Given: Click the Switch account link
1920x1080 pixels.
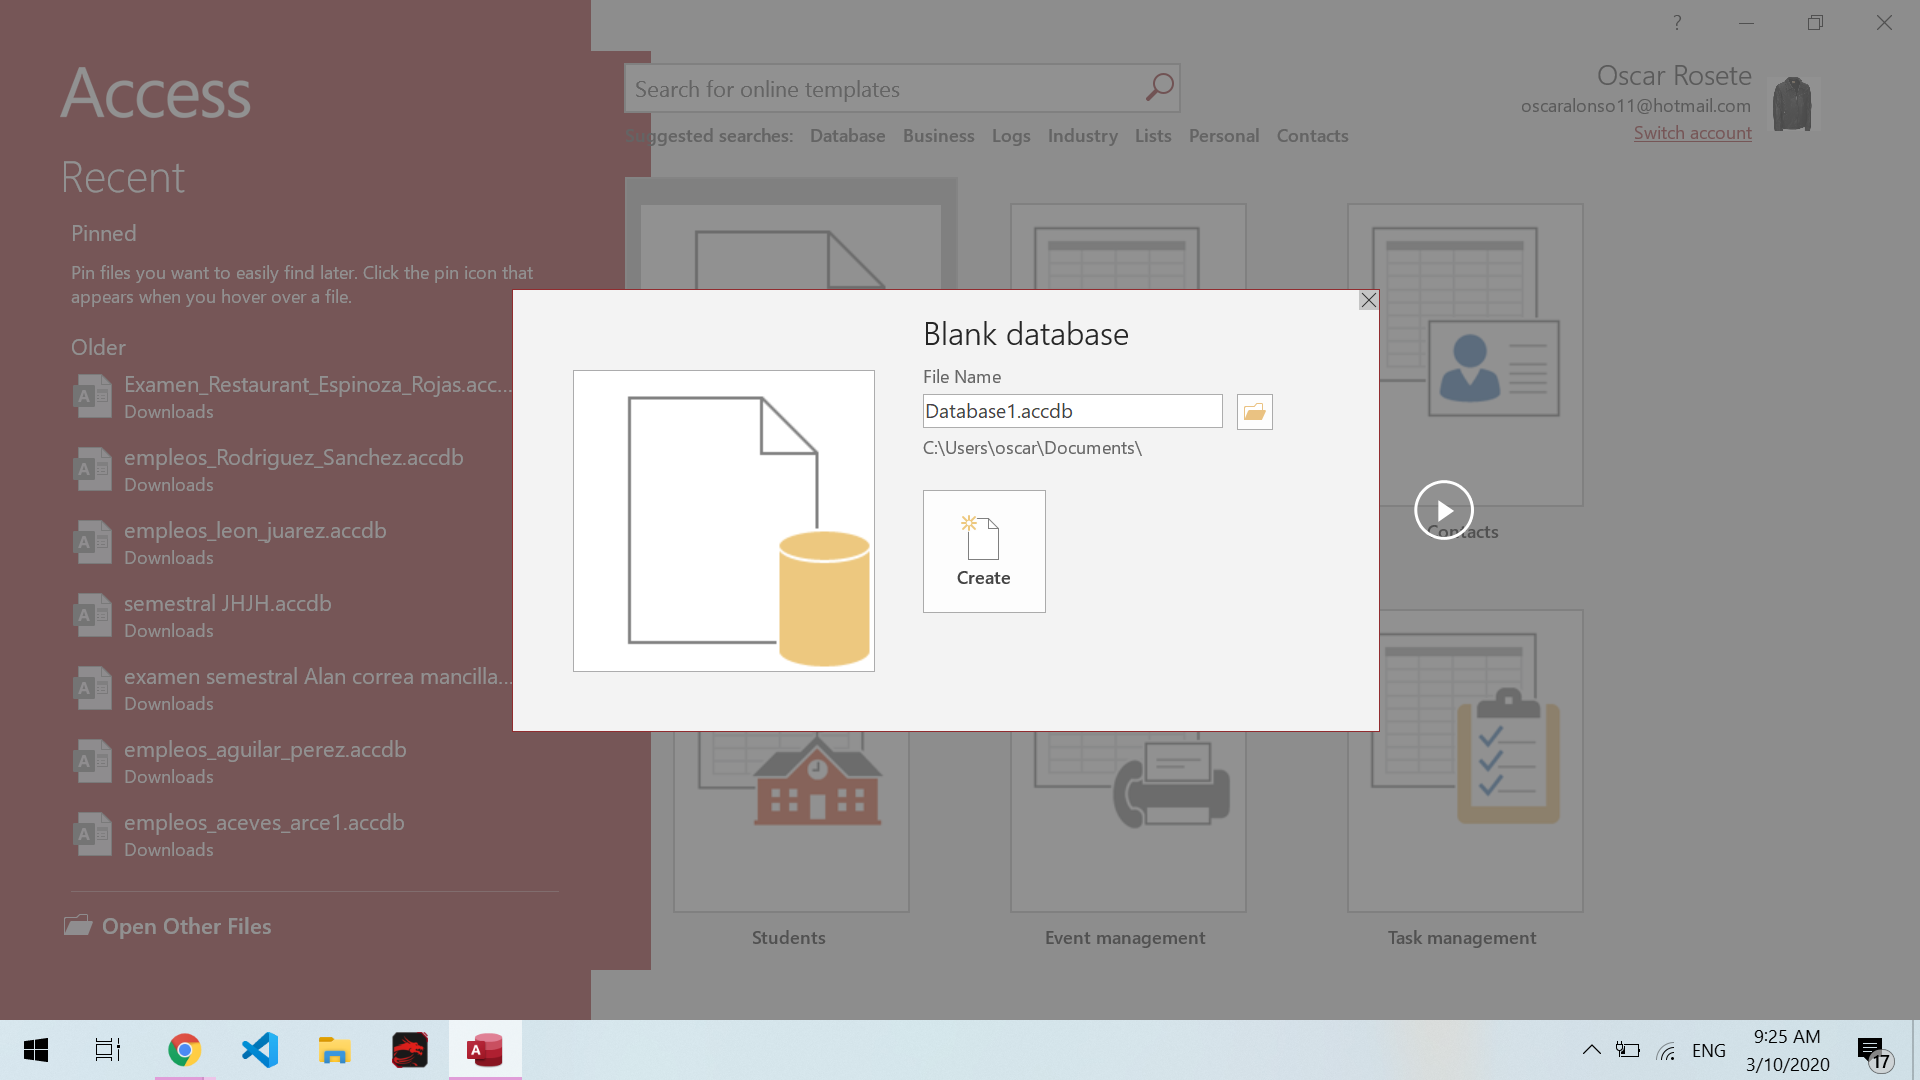Looking at the screenshot, I should pyautogui.click(x=1692, y=133).
